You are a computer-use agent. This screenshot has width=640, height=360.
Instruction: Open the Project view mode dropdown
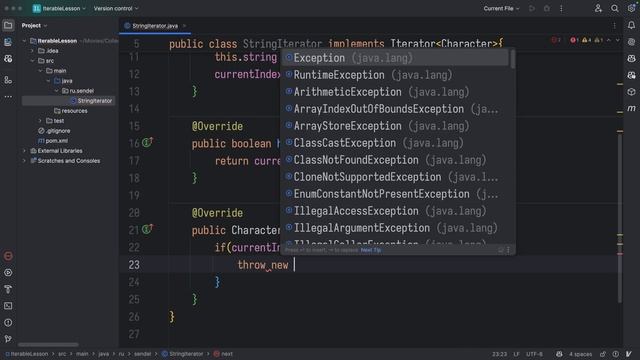click(35, 25)
